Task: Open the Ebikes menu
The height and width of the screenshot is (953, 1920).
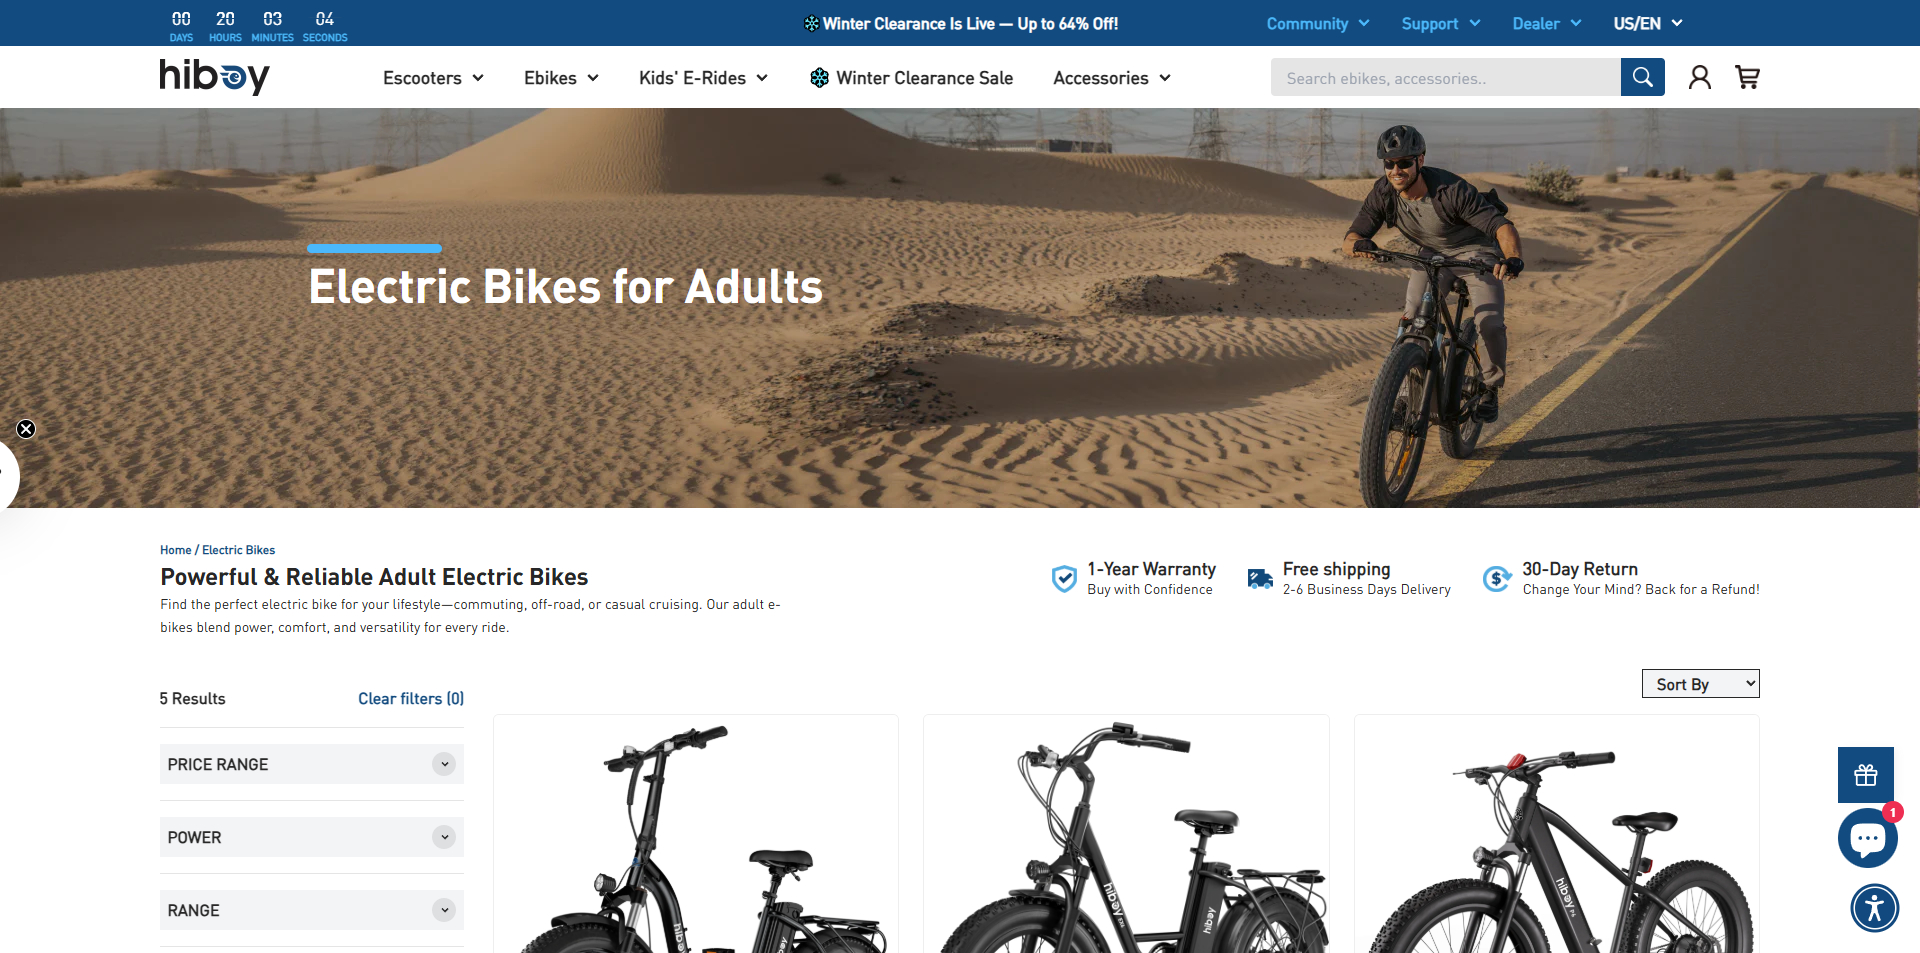Action: pyautogui.click(x=561, y=78)
